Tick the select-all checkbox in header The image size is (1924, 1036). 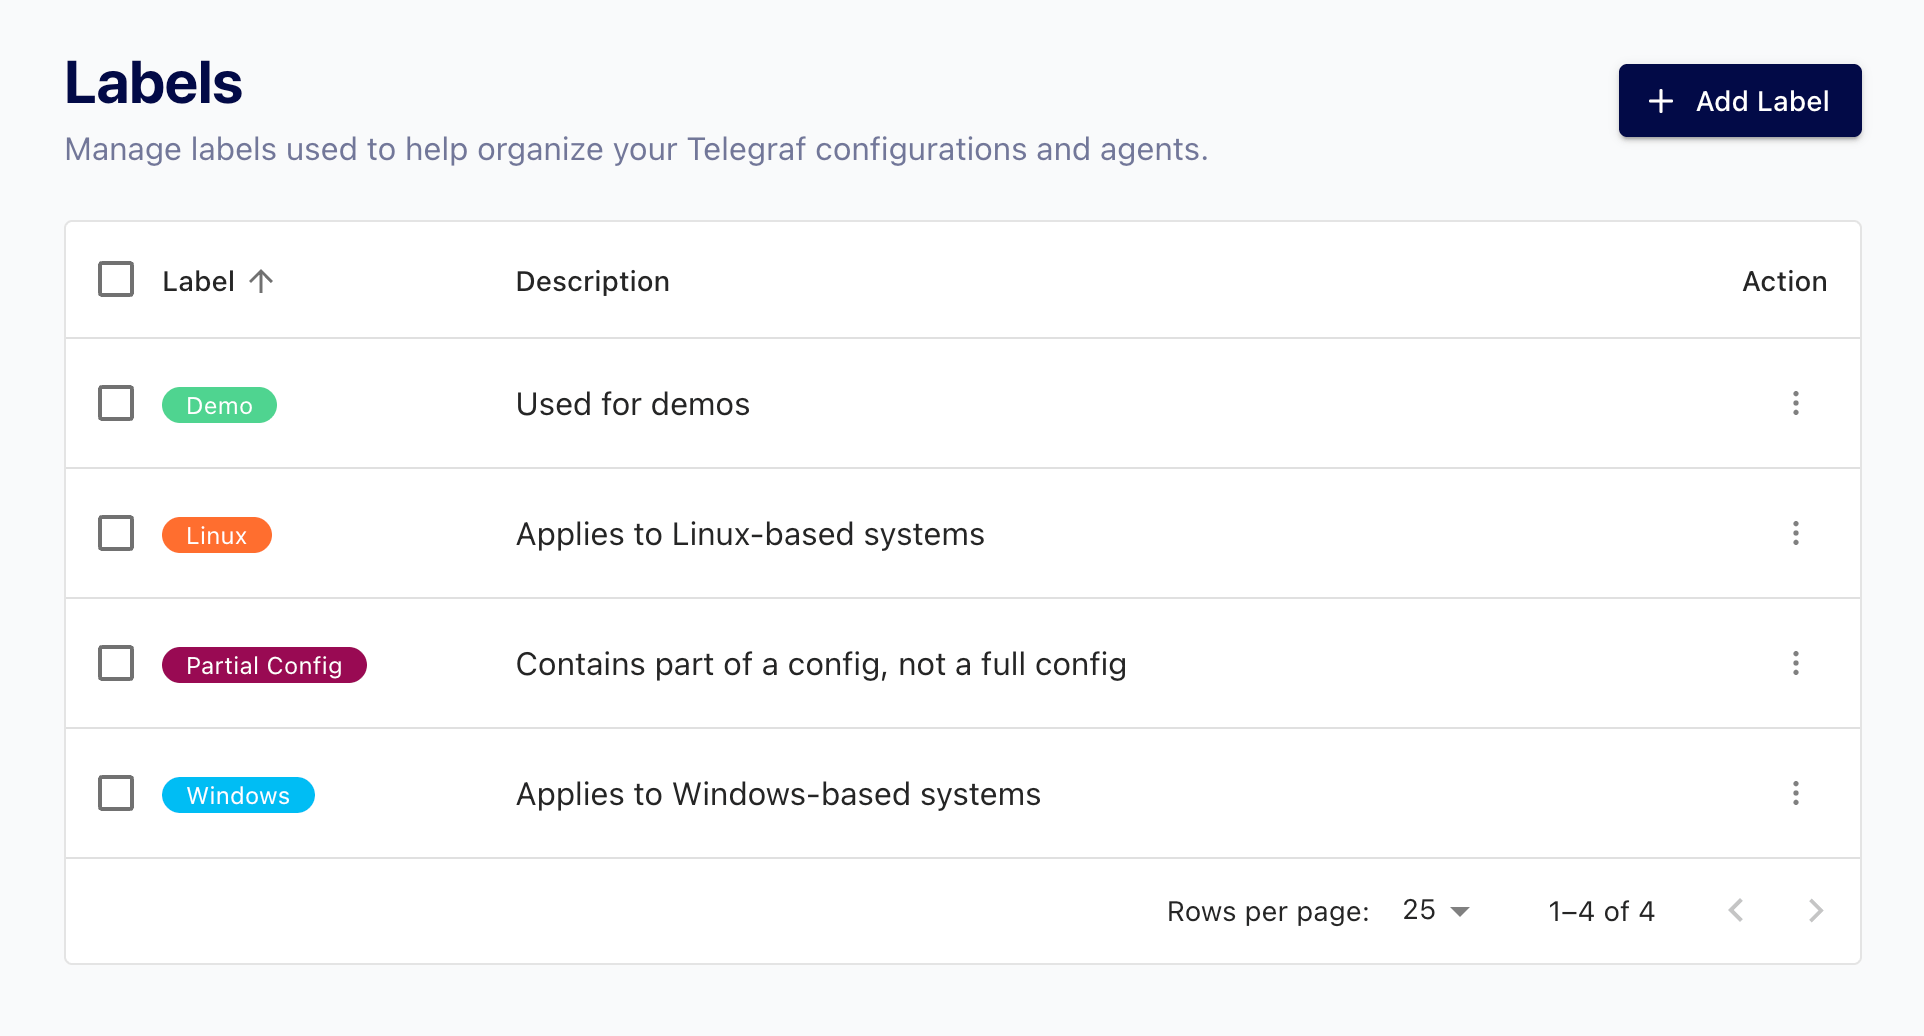tap(116, 280)
